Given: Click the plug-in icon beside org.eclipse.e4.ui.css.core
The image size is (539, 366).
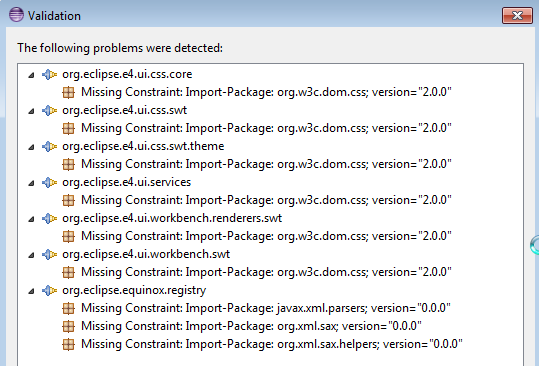Looking at the screenshot, I should pyautogui.click(x=49, y=75).
